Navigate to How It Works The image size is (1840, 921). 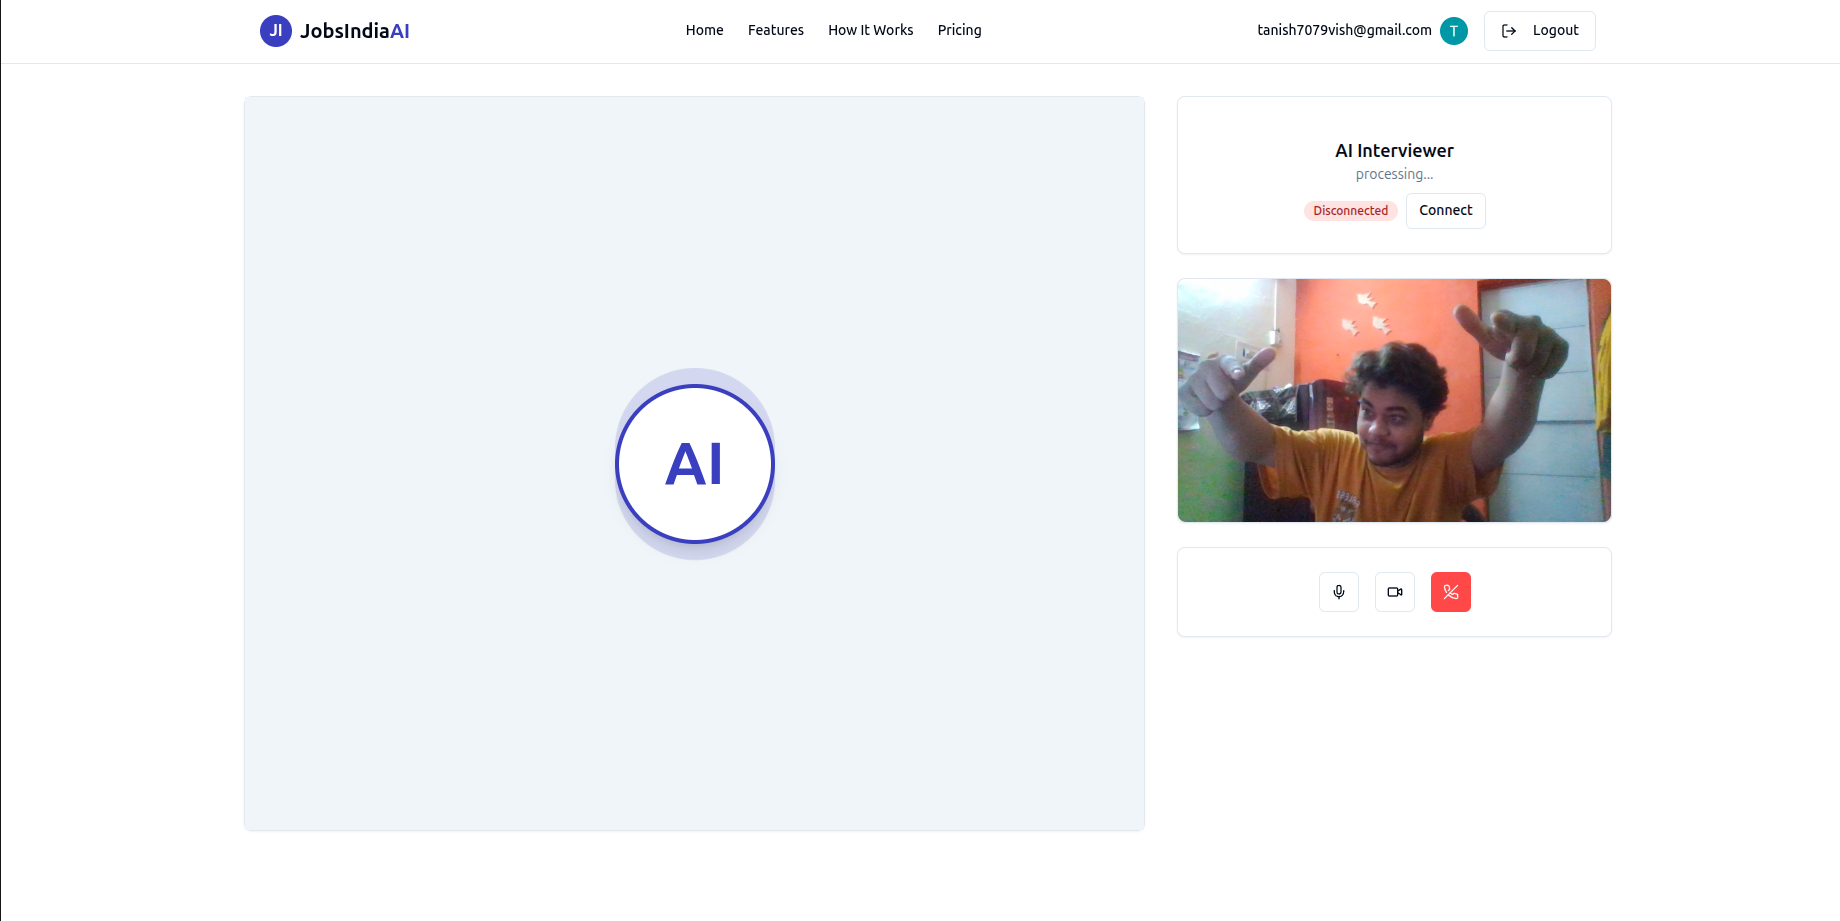coord(870,30)
